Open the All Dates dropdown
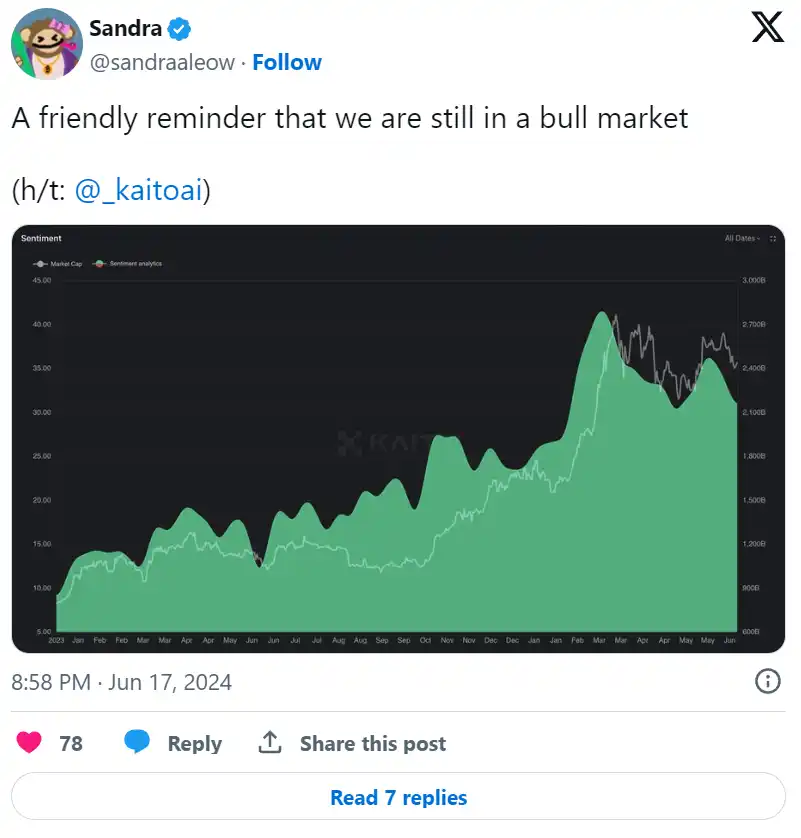 (x=742, y=238)
